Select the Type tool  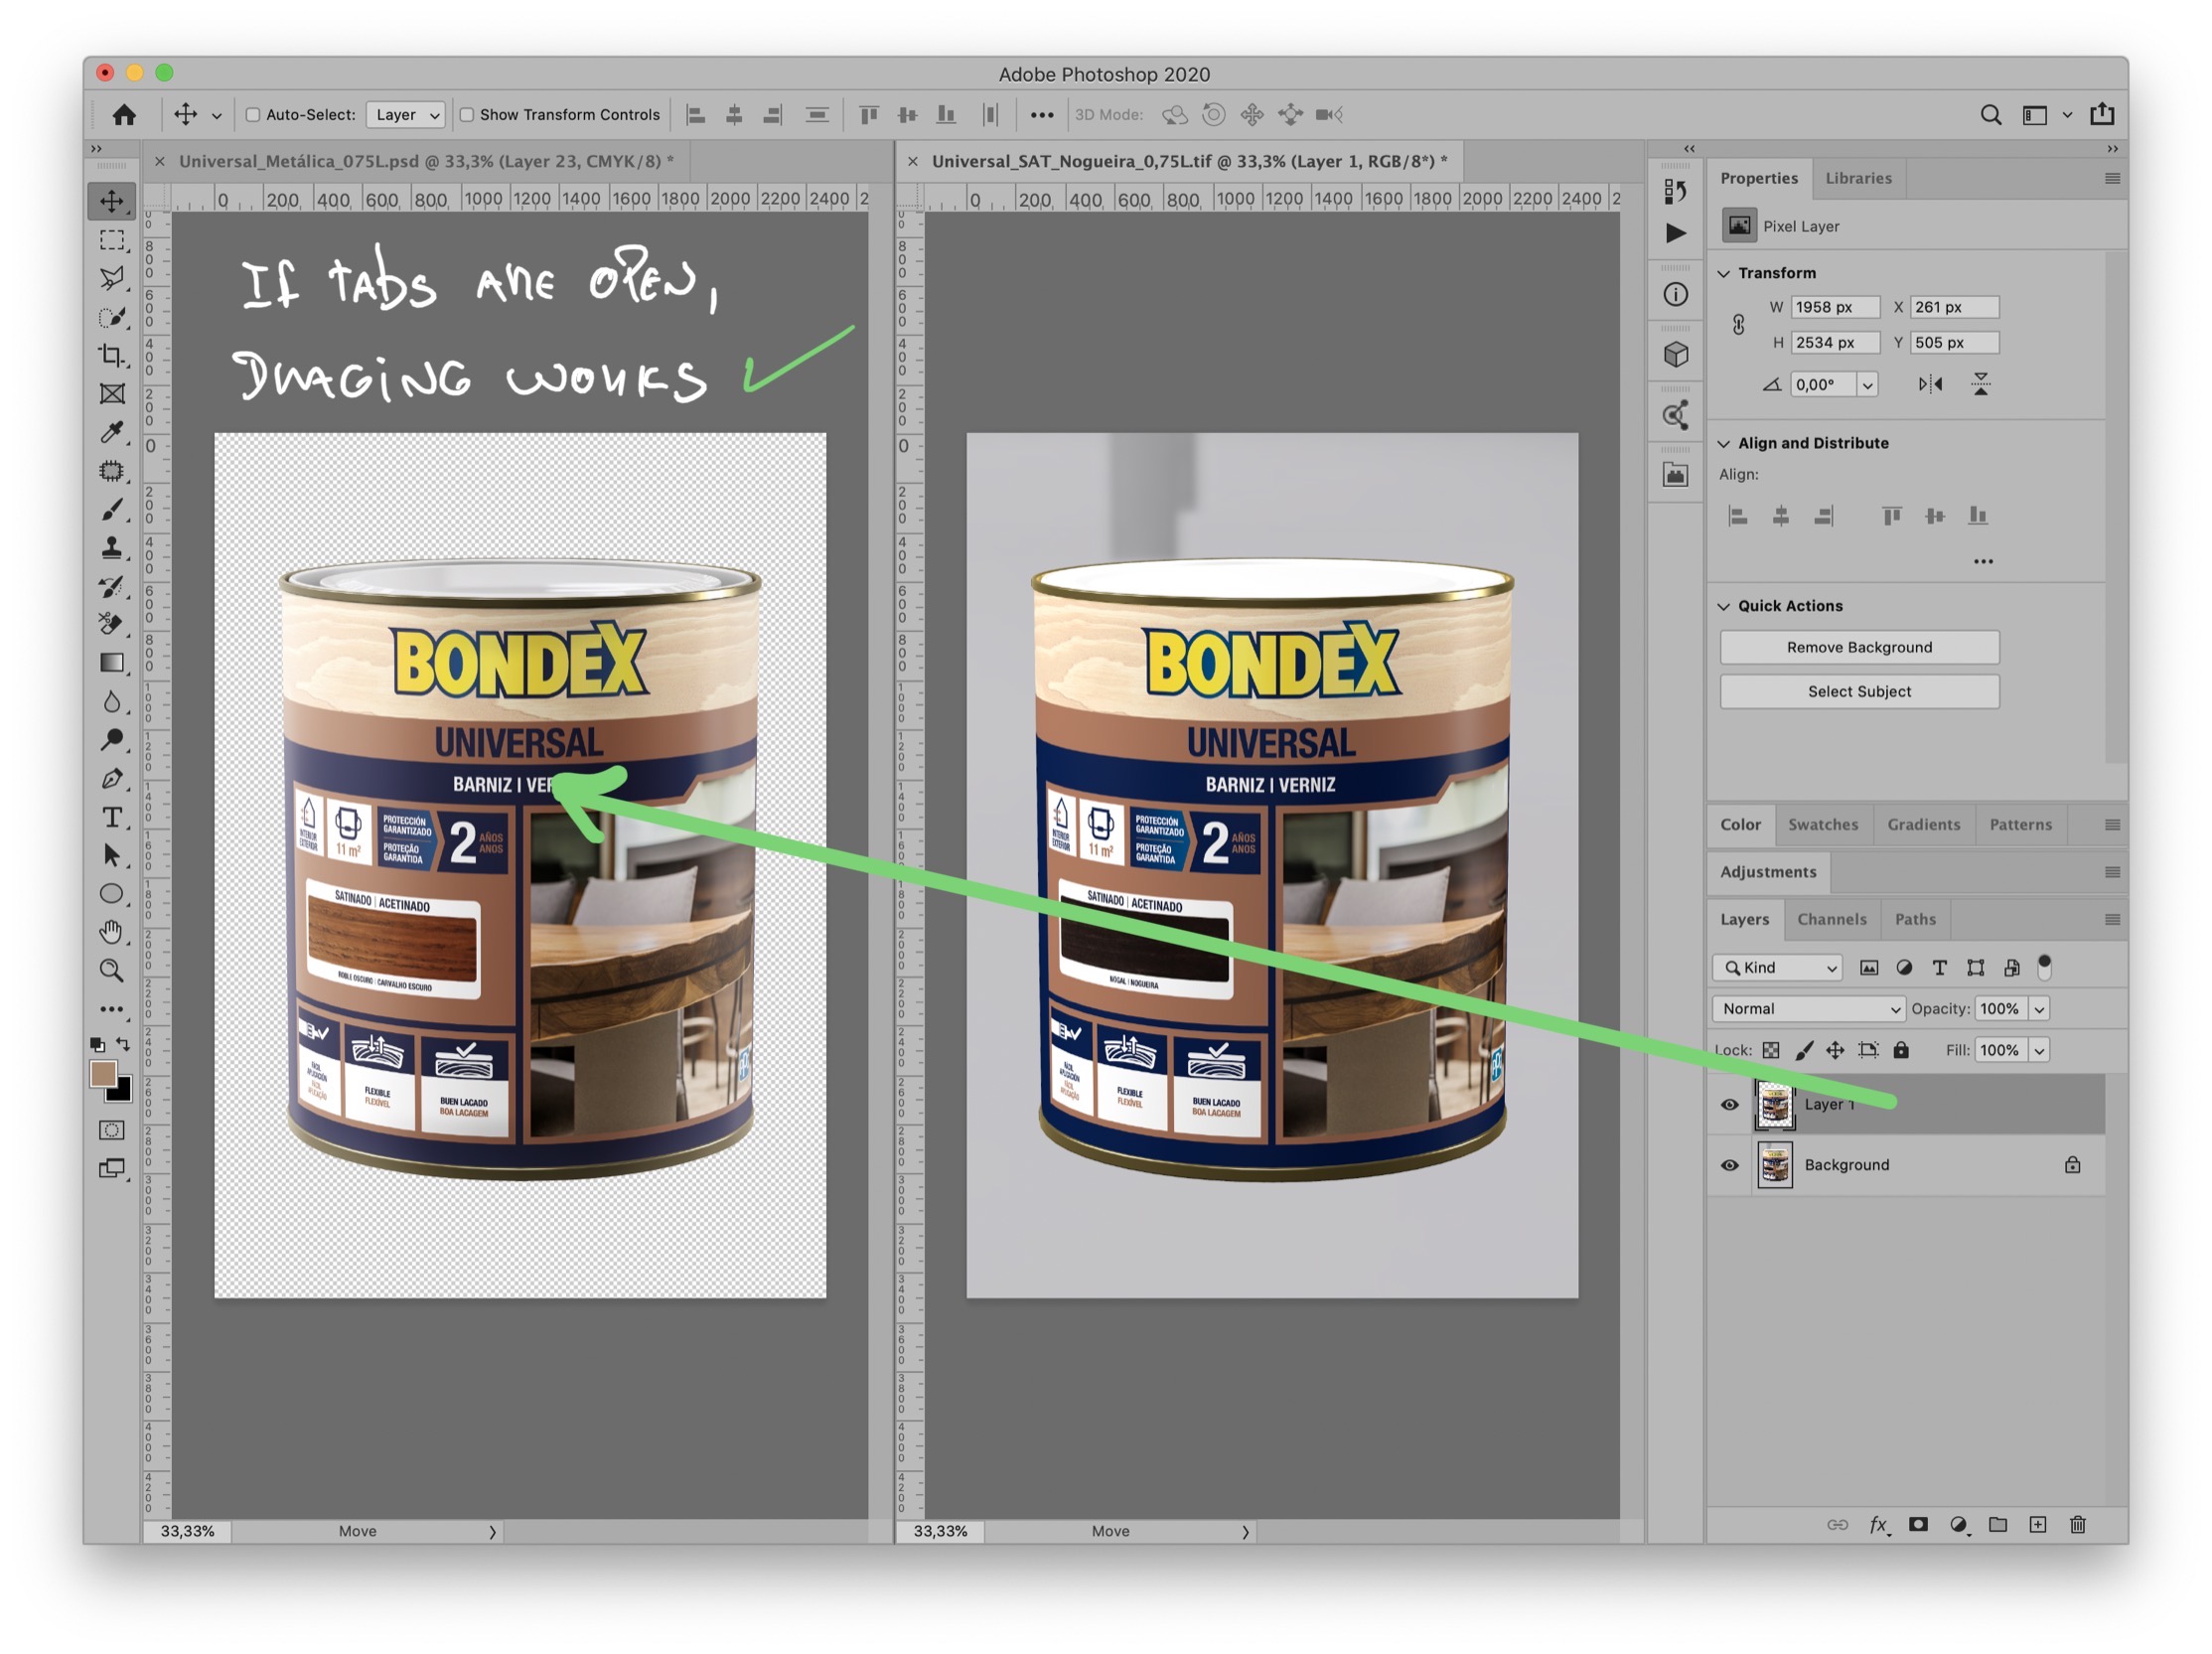tap(112, 817)
